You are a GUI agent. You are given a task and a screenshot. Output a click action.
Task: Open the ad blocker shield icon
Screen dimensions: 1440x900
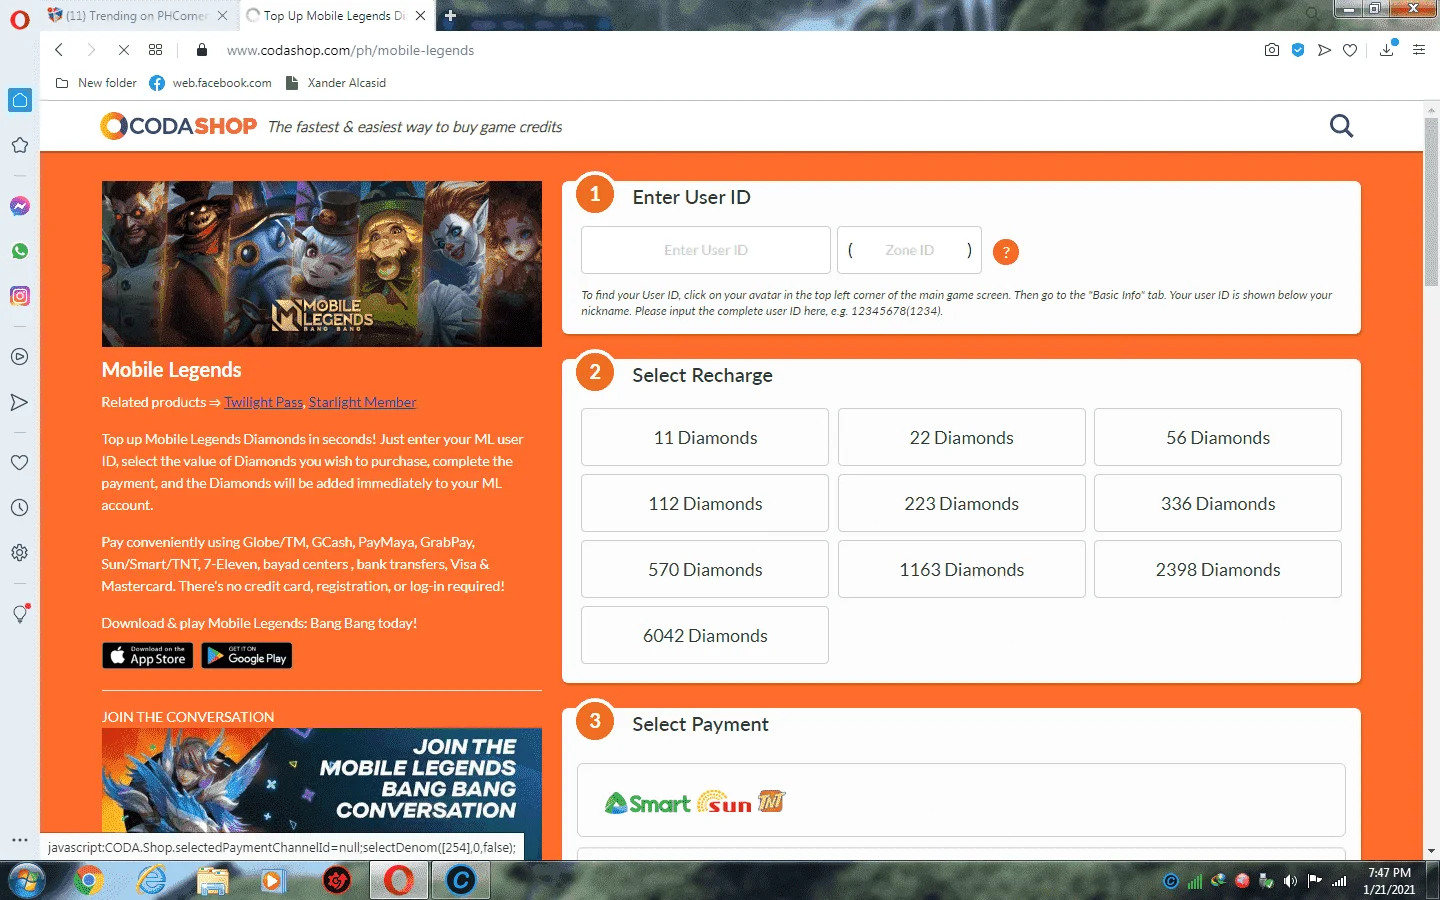click(x=1298, y=50)
